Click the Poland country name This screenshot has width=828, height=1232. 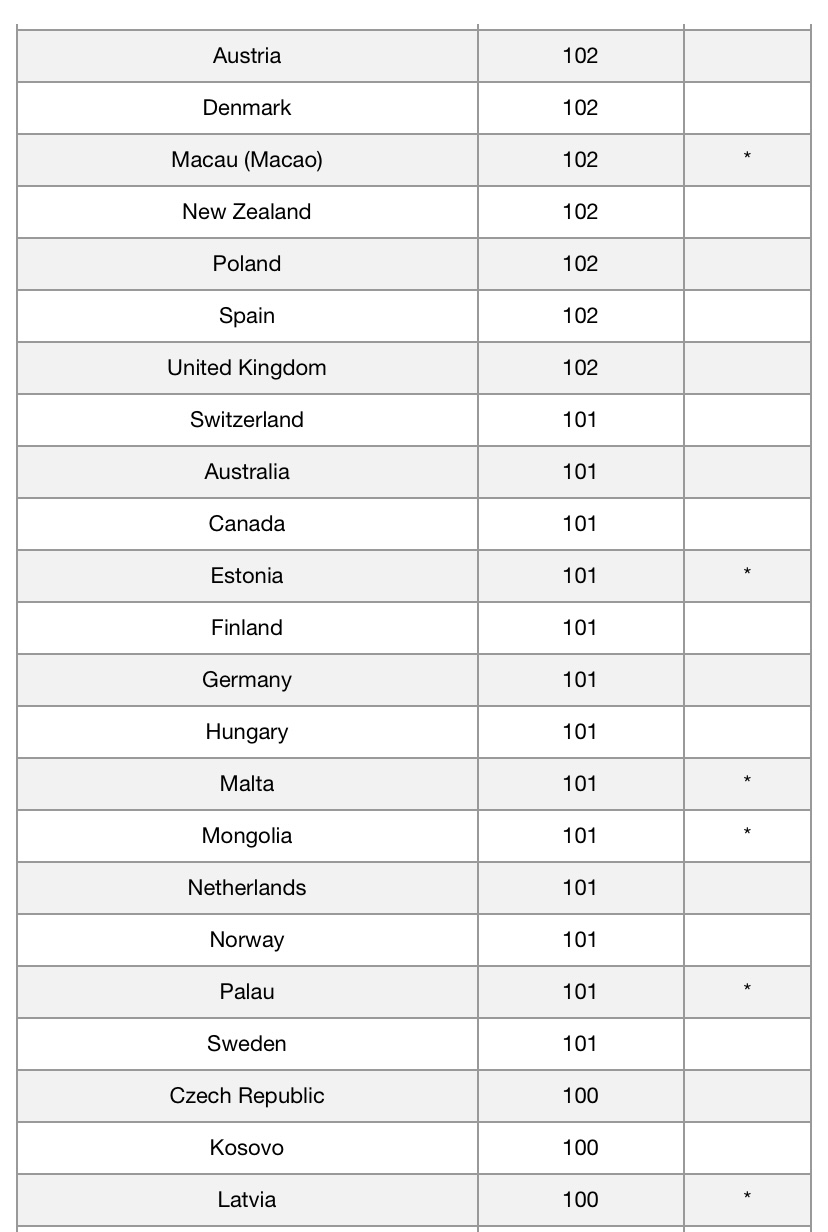pyautogui.click(x=247, y=264)
